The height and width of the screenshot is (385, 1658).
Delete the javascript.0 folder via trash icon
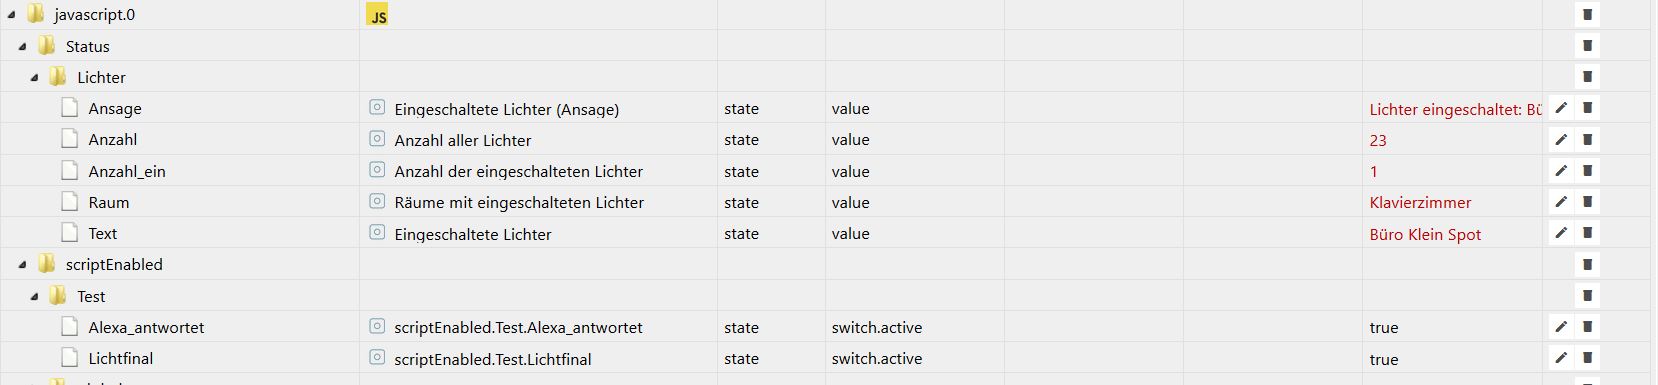1587,15
